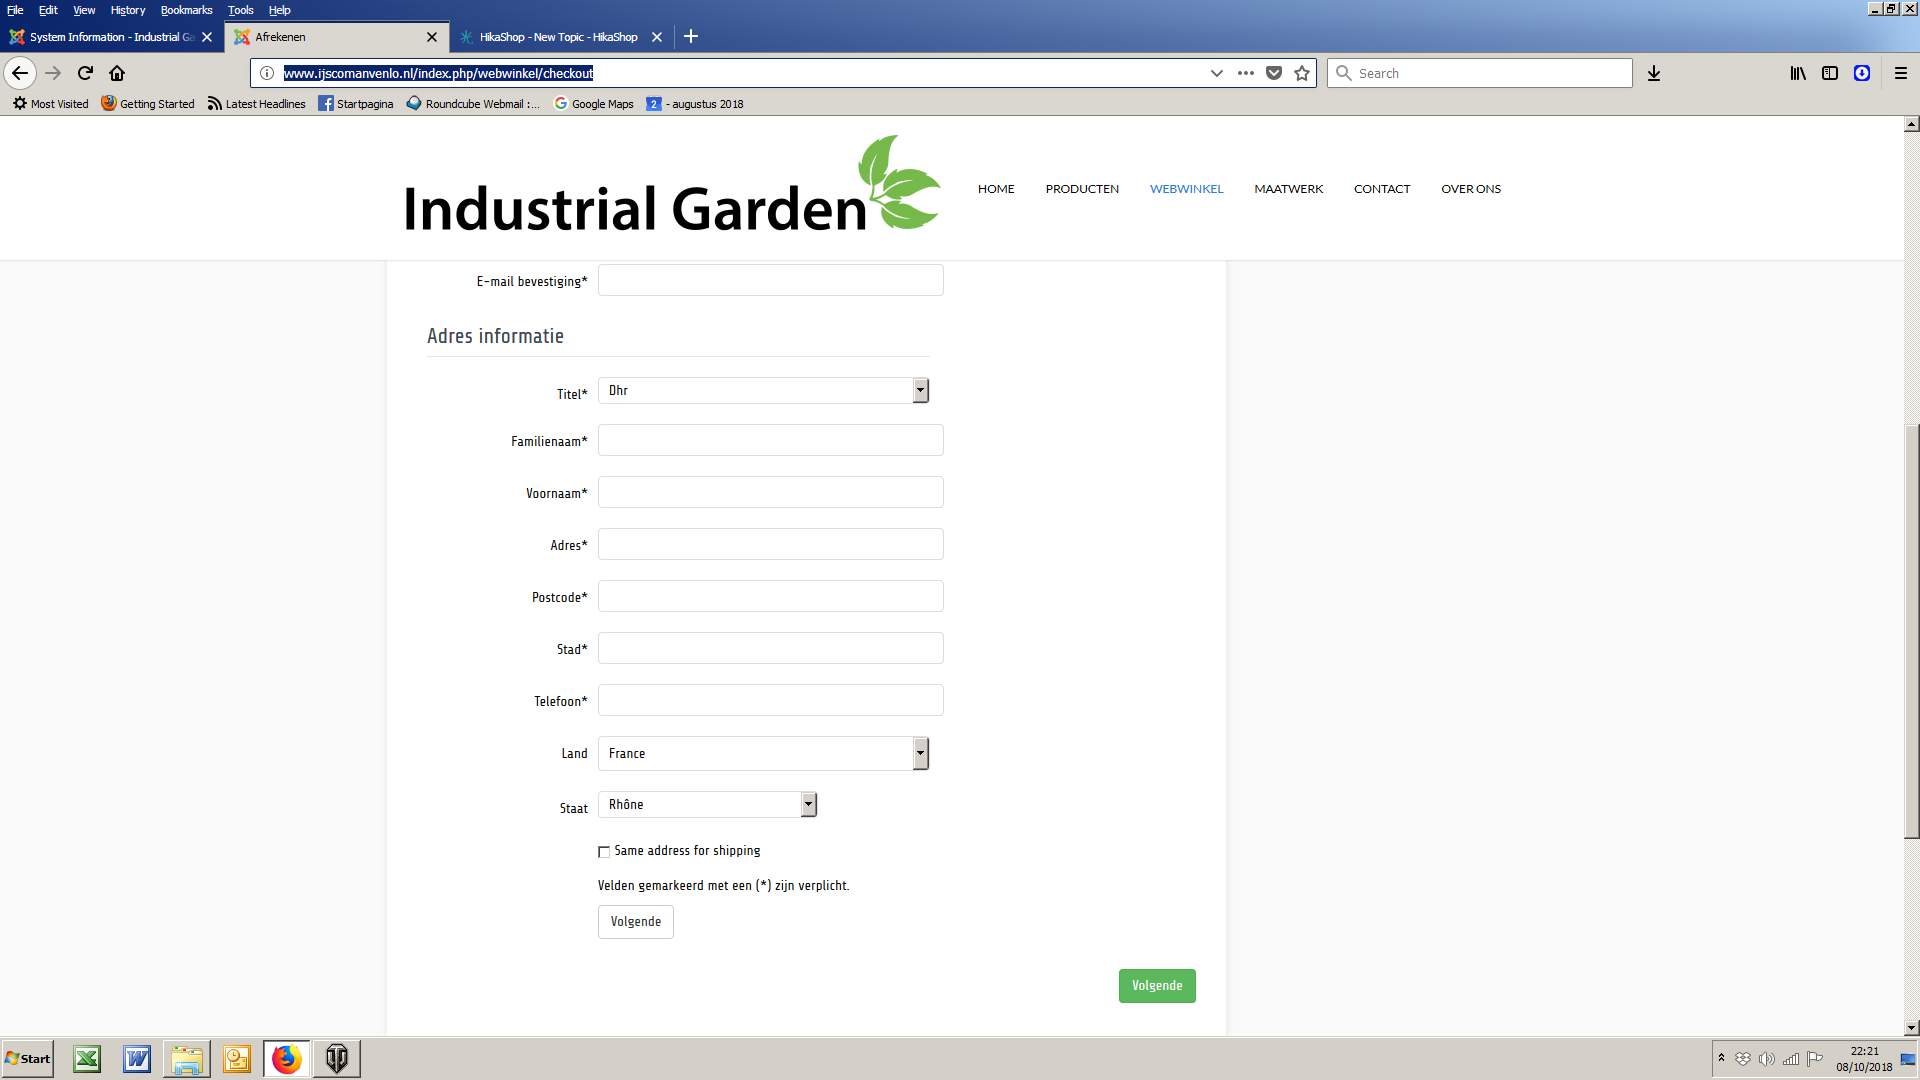Click the page's vertical scrollbar thumb

pyautogui.click(x=1911, y=630)
